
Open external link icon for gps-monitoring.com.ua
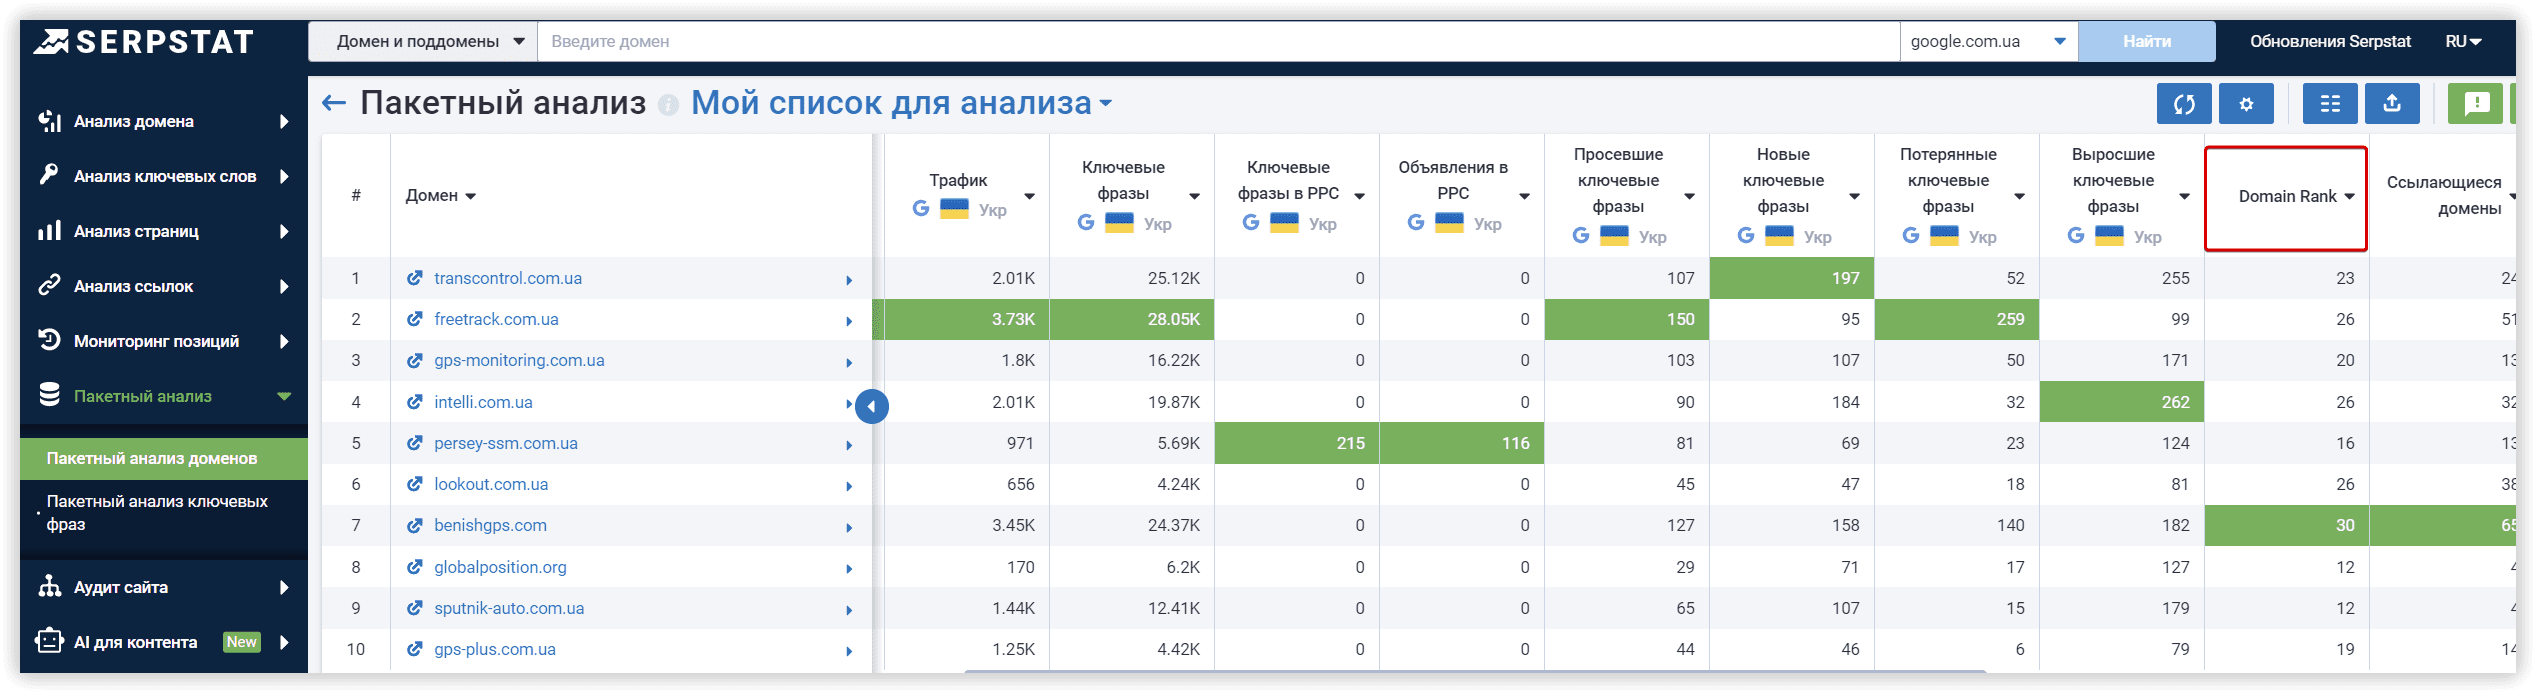coord(414,360)
